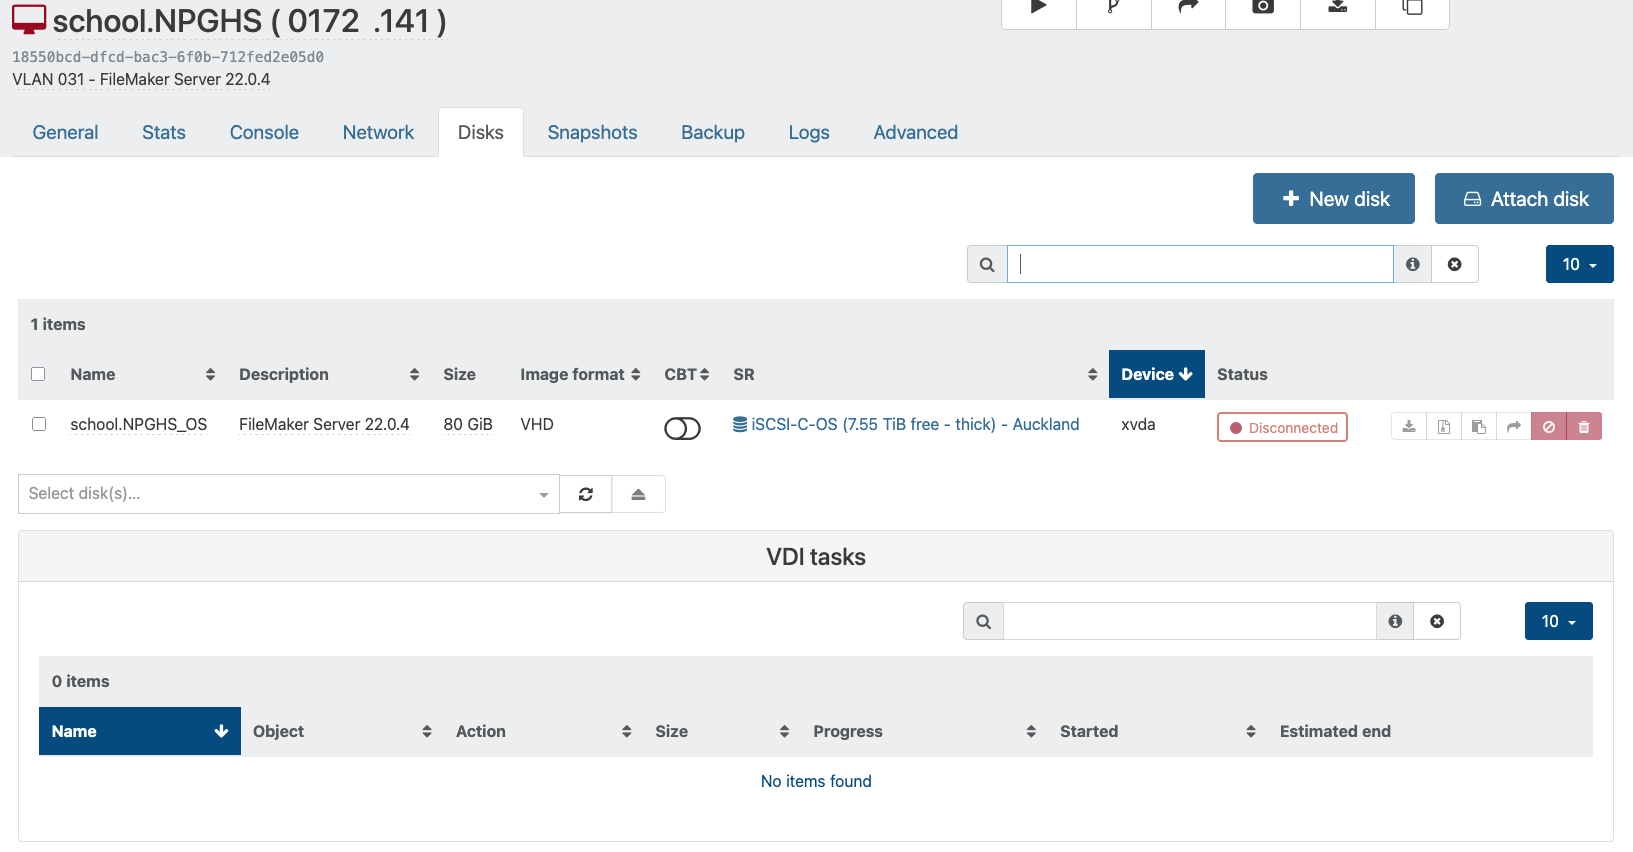Click the disk row's share arrow icon

[x=1514, y=427]
